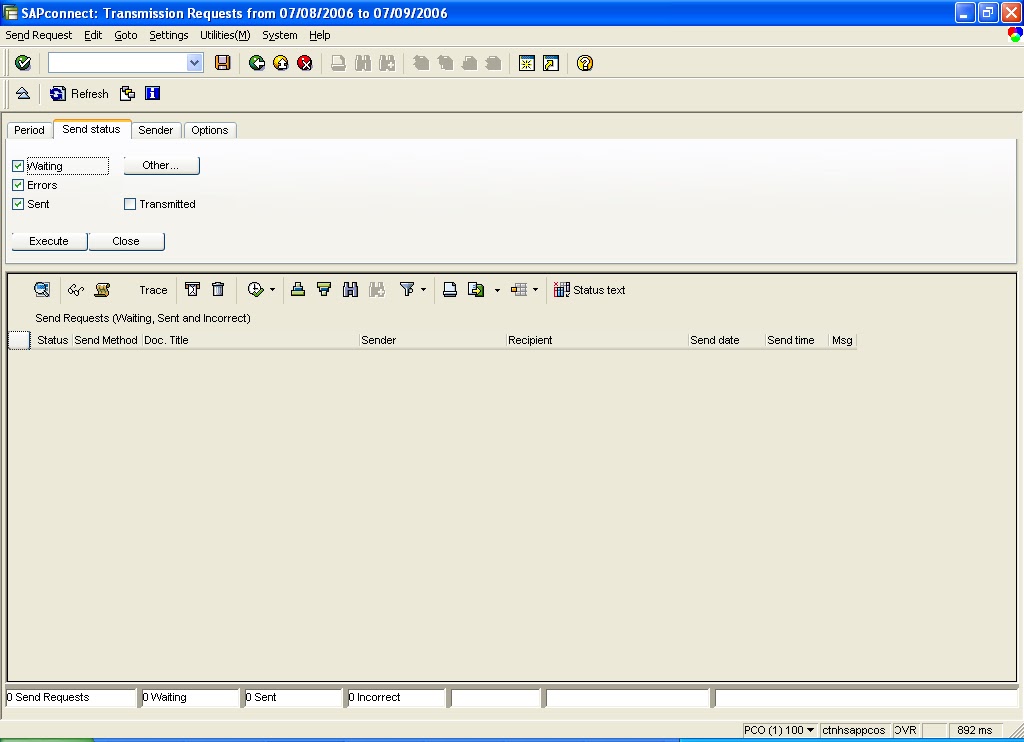
Task: Click the '0 Incorrect' status field
Action: pos(396,698)
